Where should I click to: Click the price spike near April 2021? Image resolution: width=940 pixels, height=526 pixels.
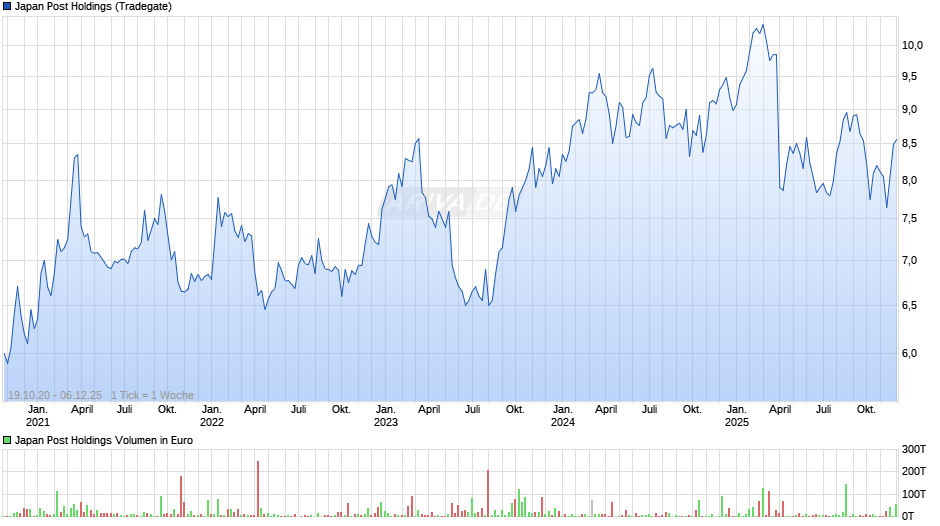[77, 155]
